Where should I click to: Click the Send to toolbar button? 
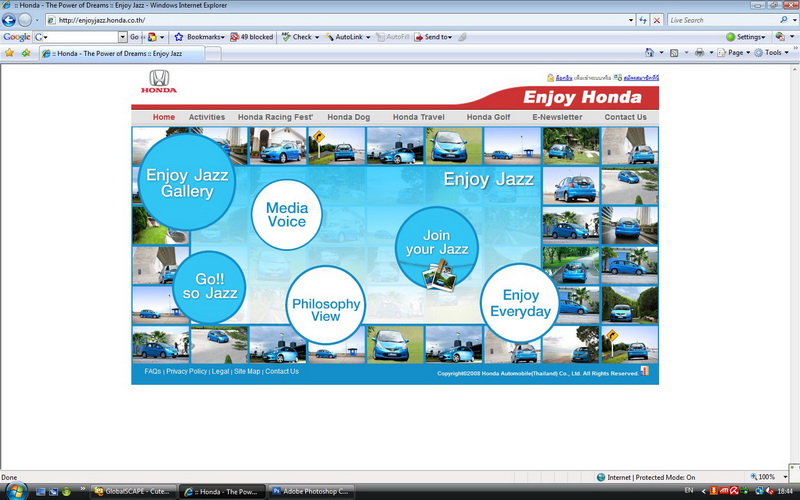click(x=433, y=37)
